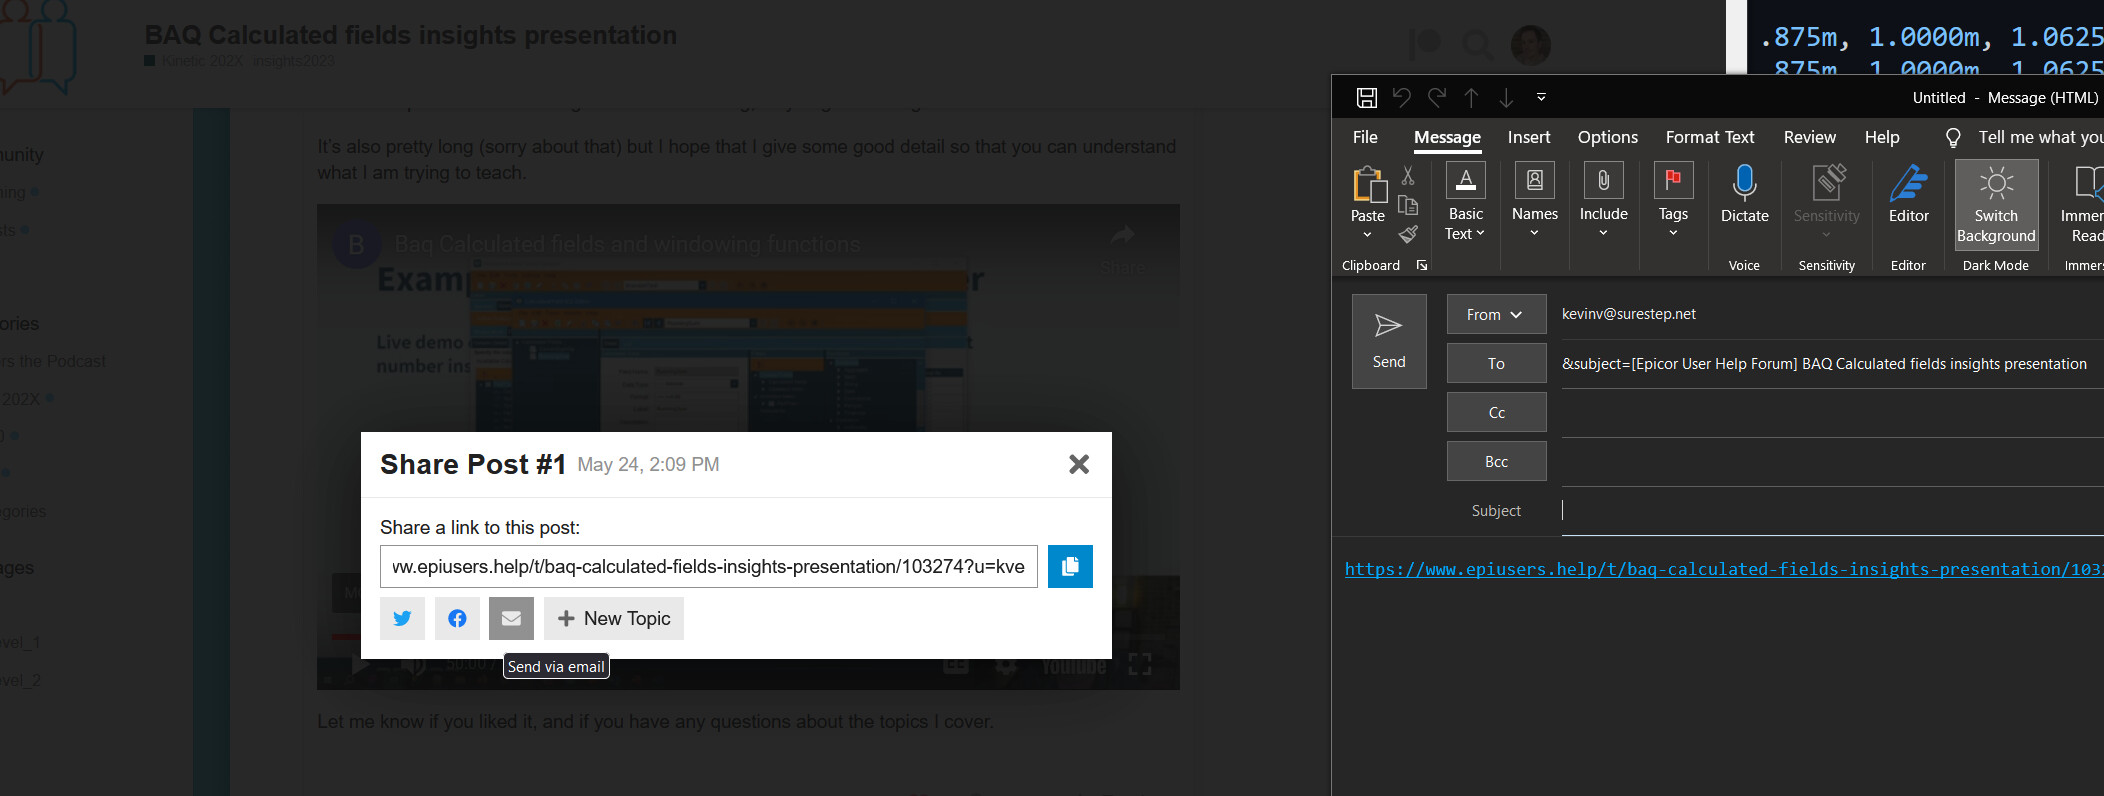The width and height of the screenshot is (2104, 796).
Task: Focus the Subject input field
Action: click(x=1832, y=511)
